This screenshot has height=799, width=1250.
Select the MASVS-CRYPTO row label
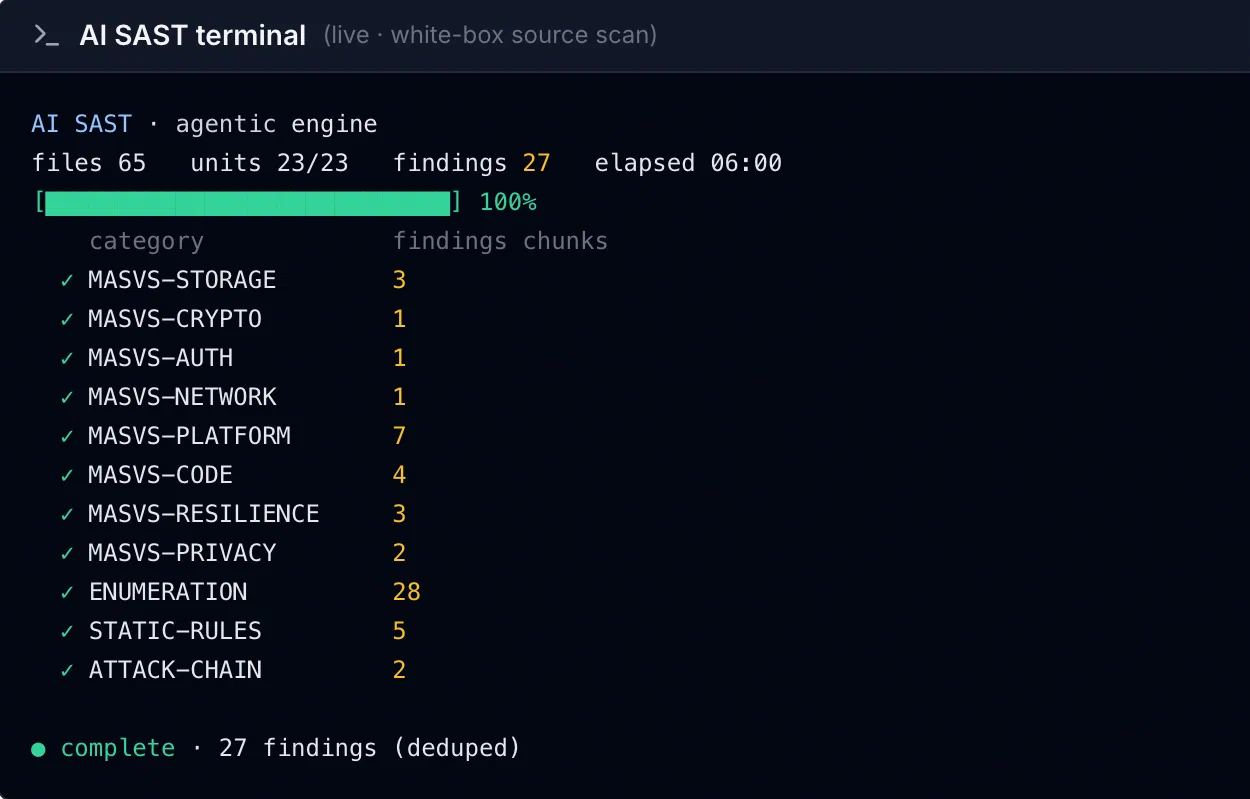coord(175,319)
